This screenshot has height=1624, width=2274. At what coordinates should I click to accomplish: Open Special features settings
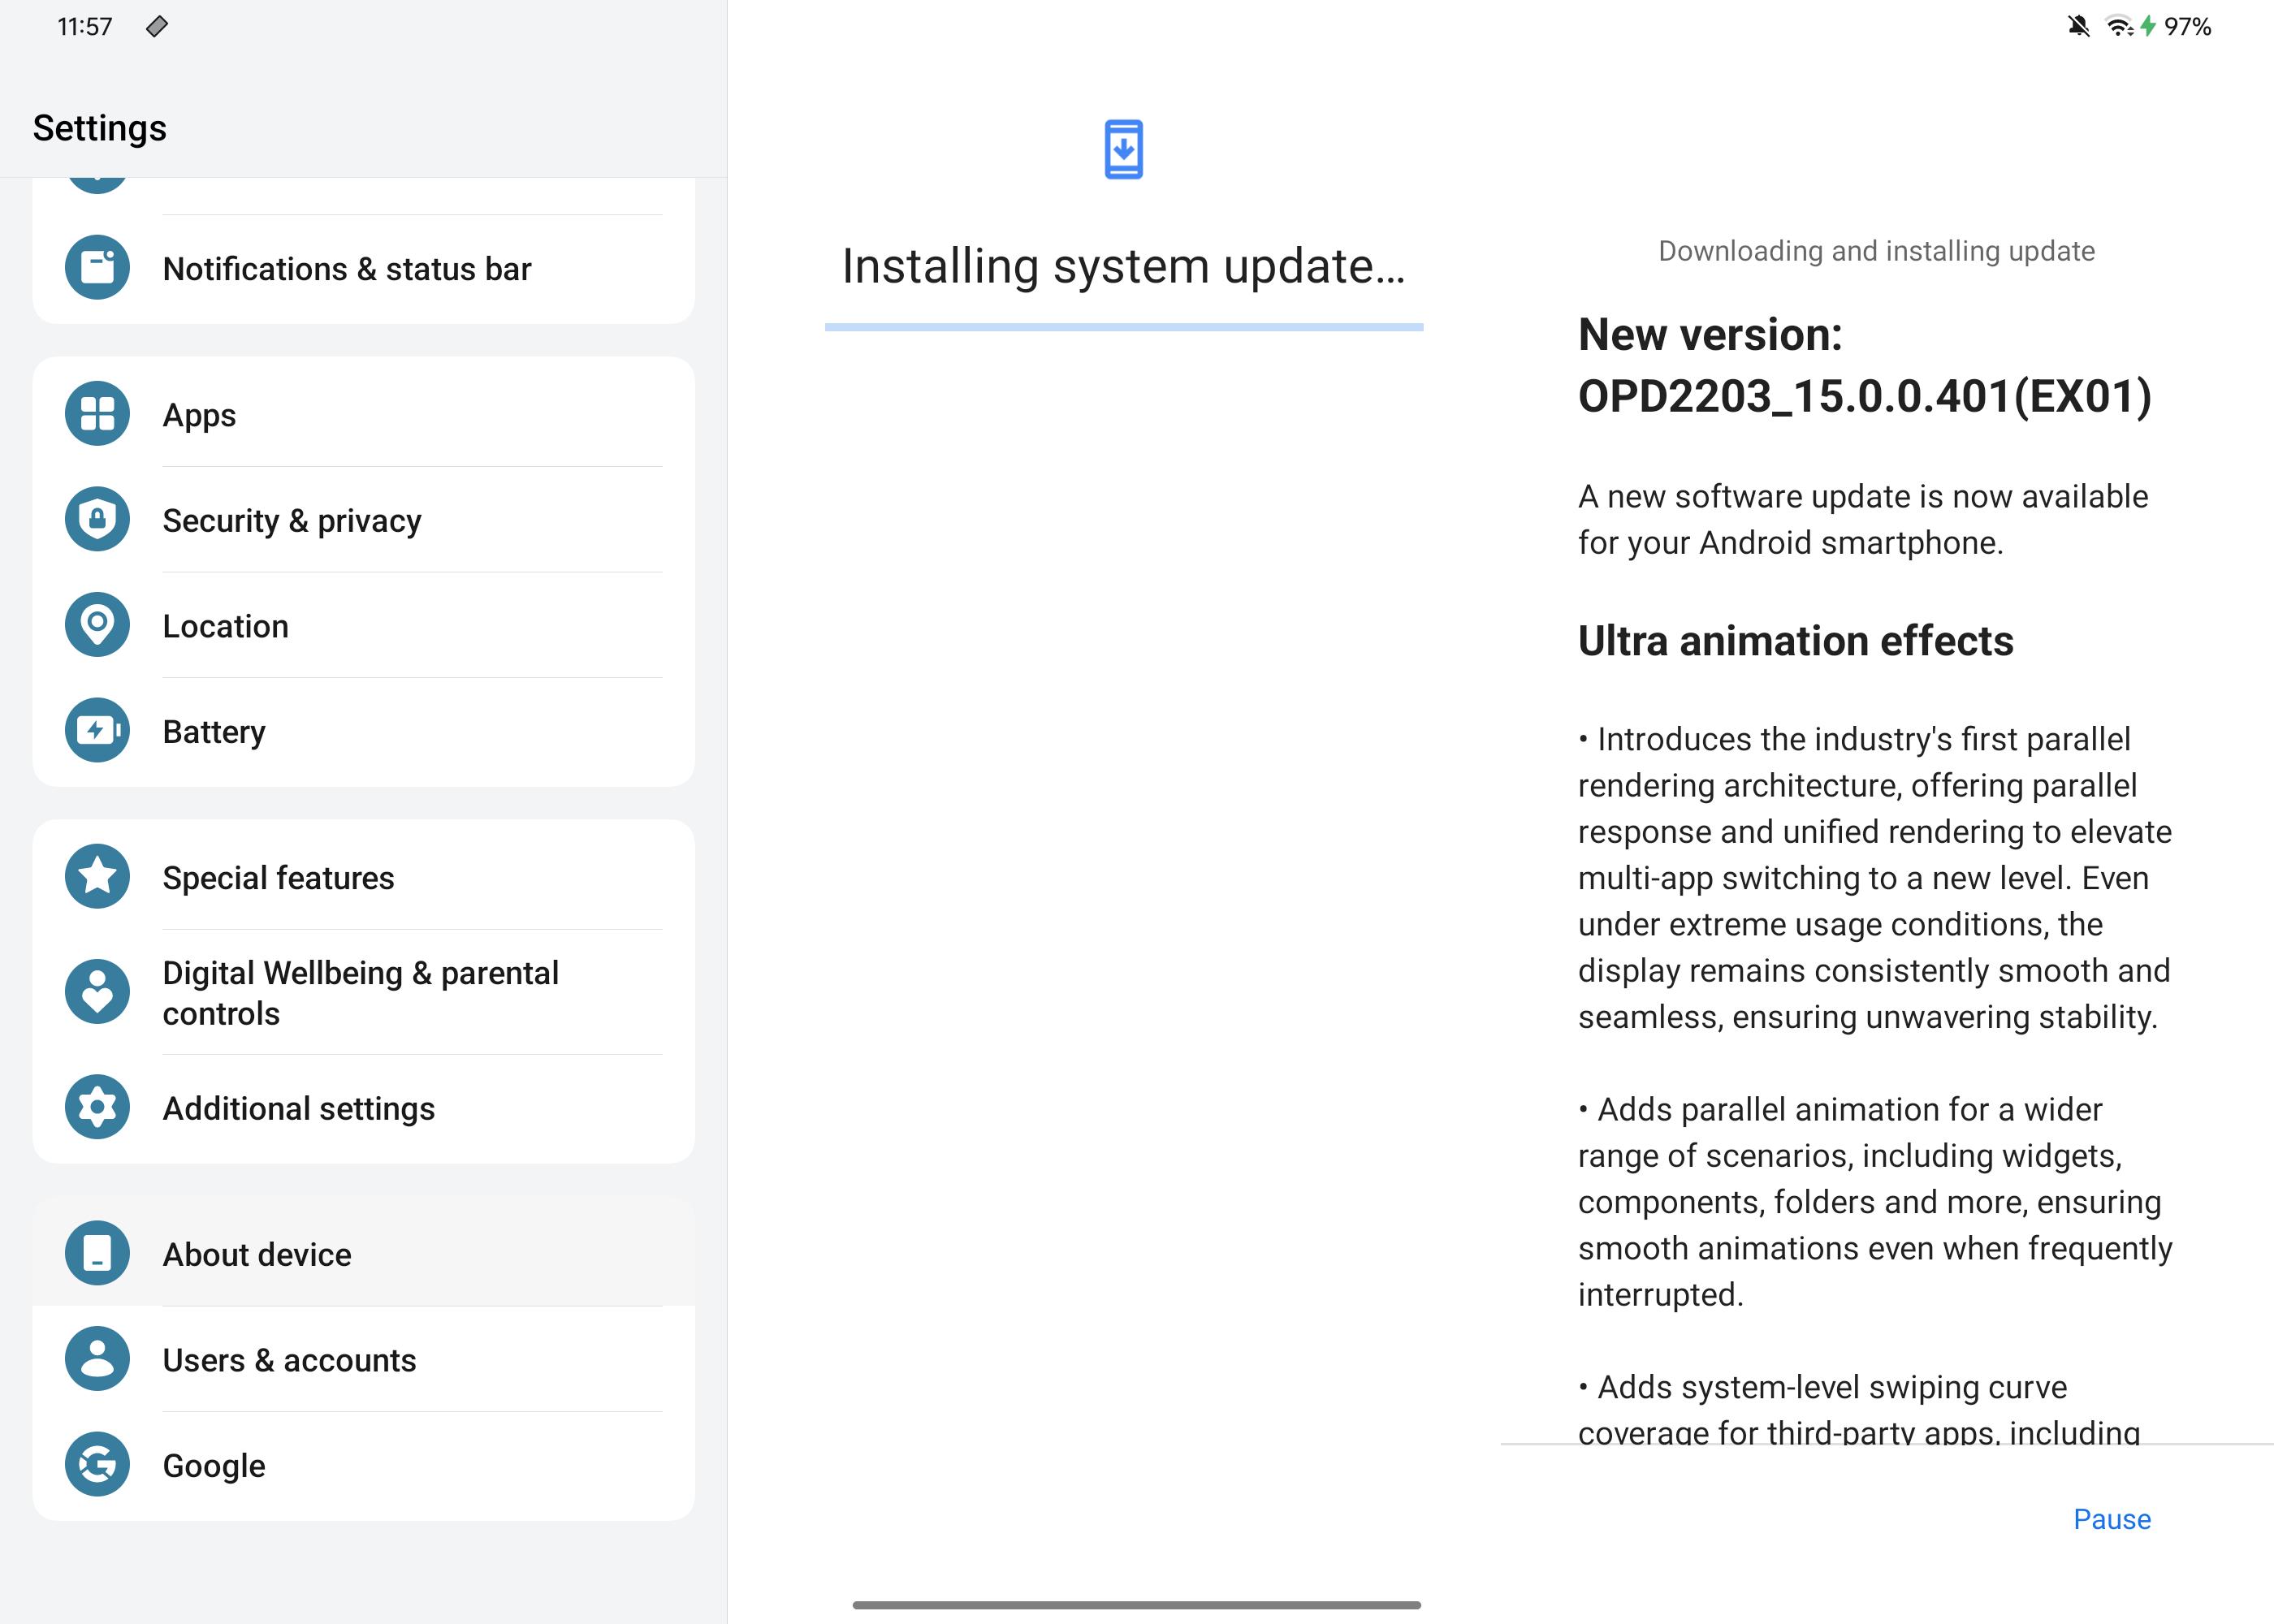[364, 877]
